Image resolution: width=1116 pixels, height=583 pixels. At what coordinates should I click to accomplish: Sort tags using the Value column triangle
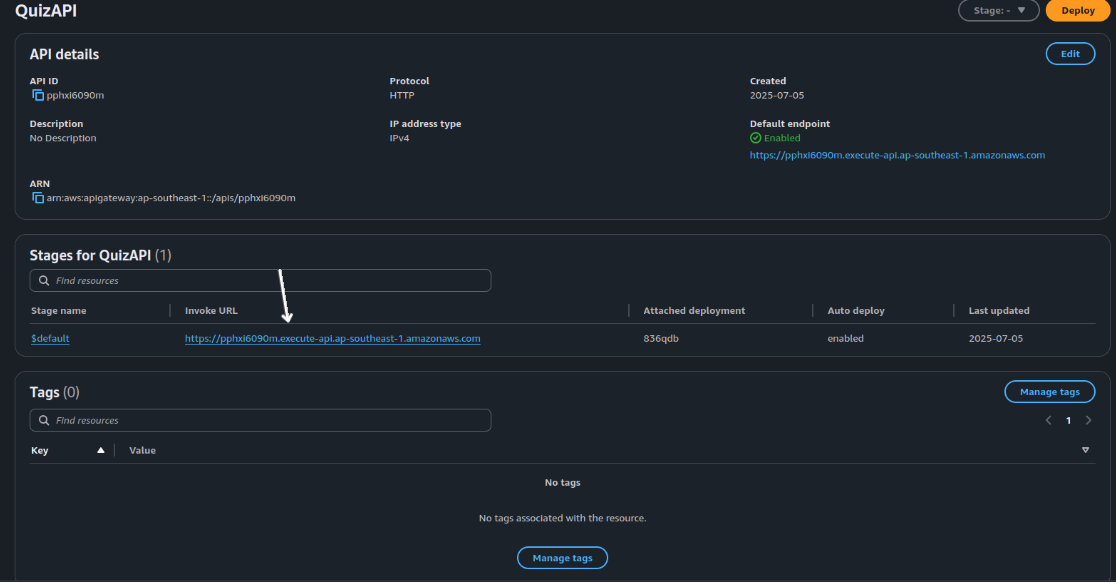click(x=1085, y=451)
